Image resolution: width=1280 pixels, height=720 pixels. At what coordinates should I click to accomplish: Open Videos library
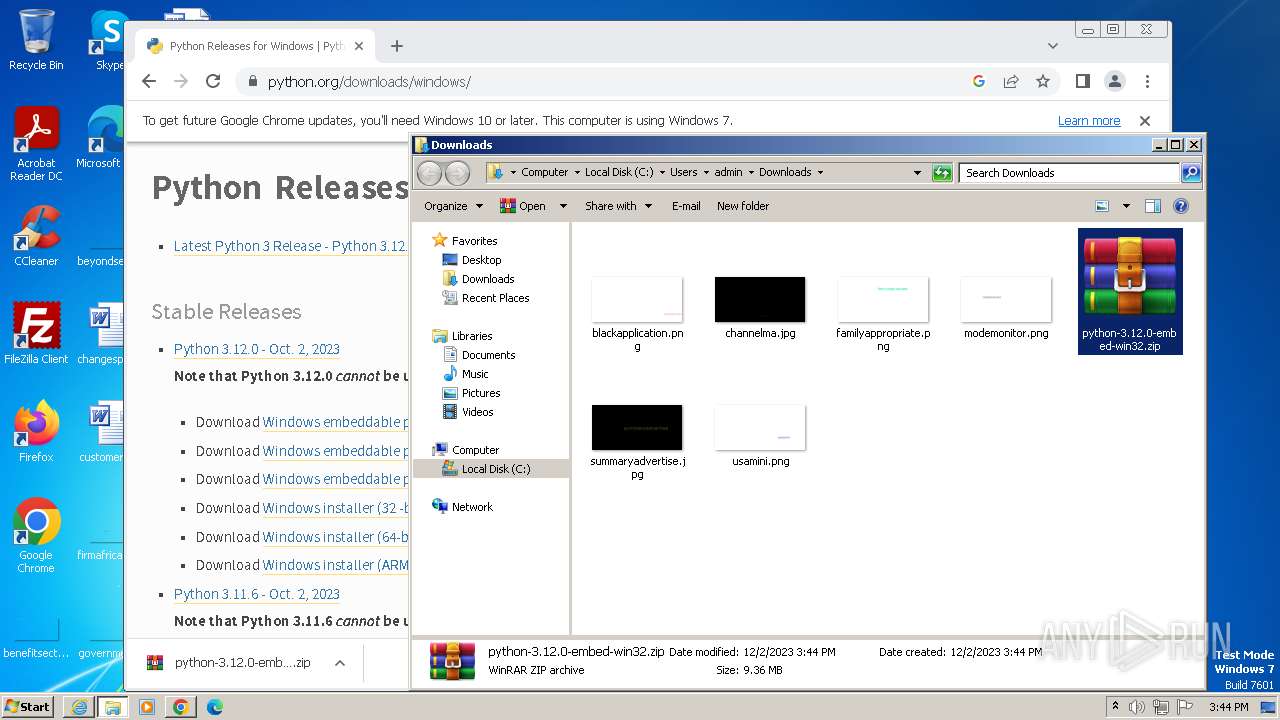[477, 412]
